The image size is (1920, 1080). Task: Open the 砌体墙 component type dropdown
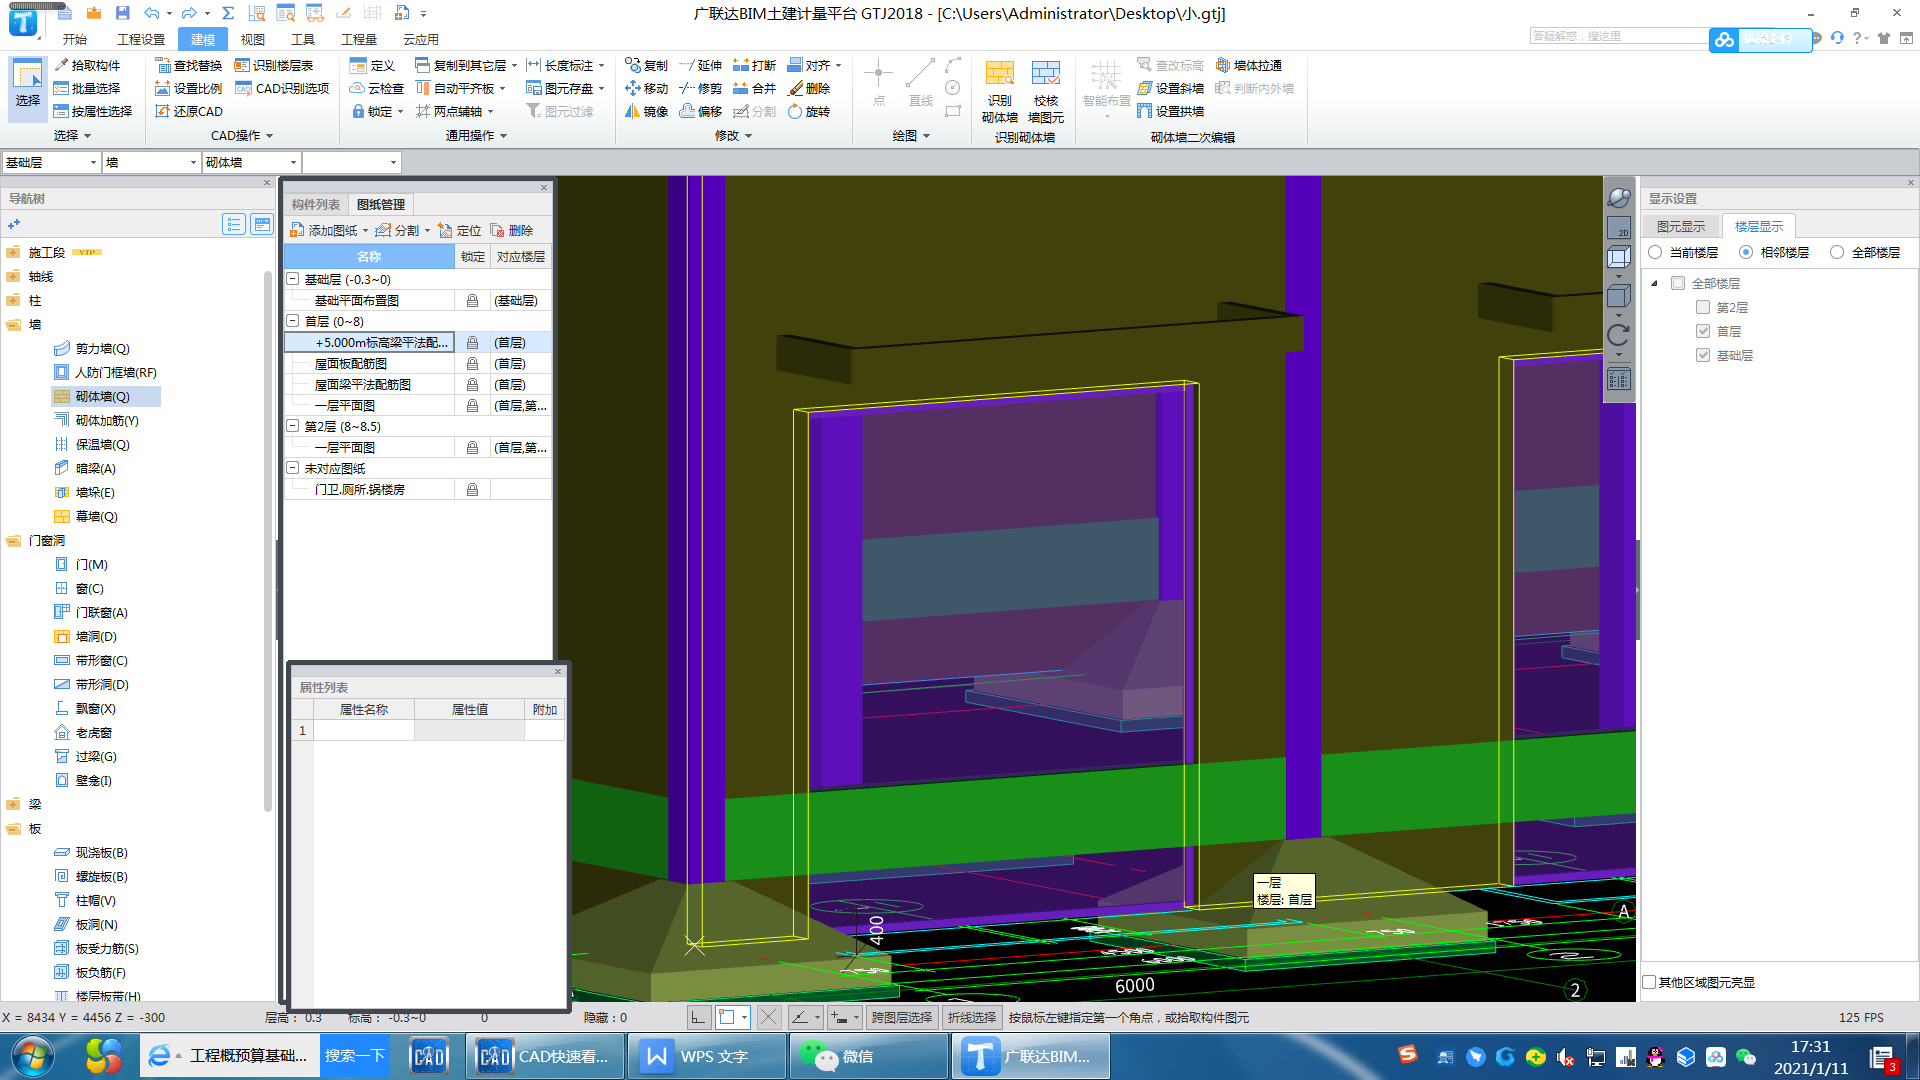pos(293,162)
